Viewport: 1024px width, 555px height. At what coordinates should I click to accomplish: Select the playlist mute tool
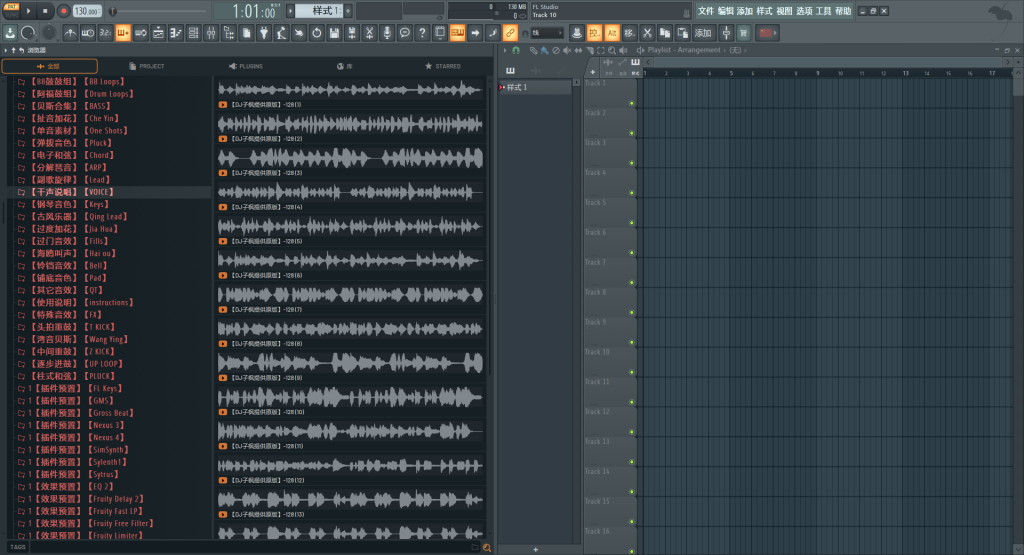click(567, 50)
